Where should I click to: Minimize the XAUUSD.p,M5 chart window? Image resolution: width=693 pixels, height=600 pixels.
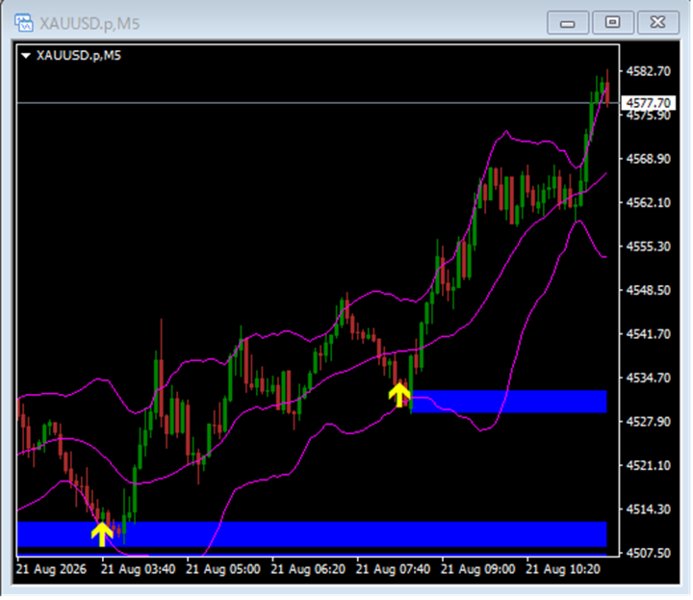pyautogui.click(x=568, y=23)
